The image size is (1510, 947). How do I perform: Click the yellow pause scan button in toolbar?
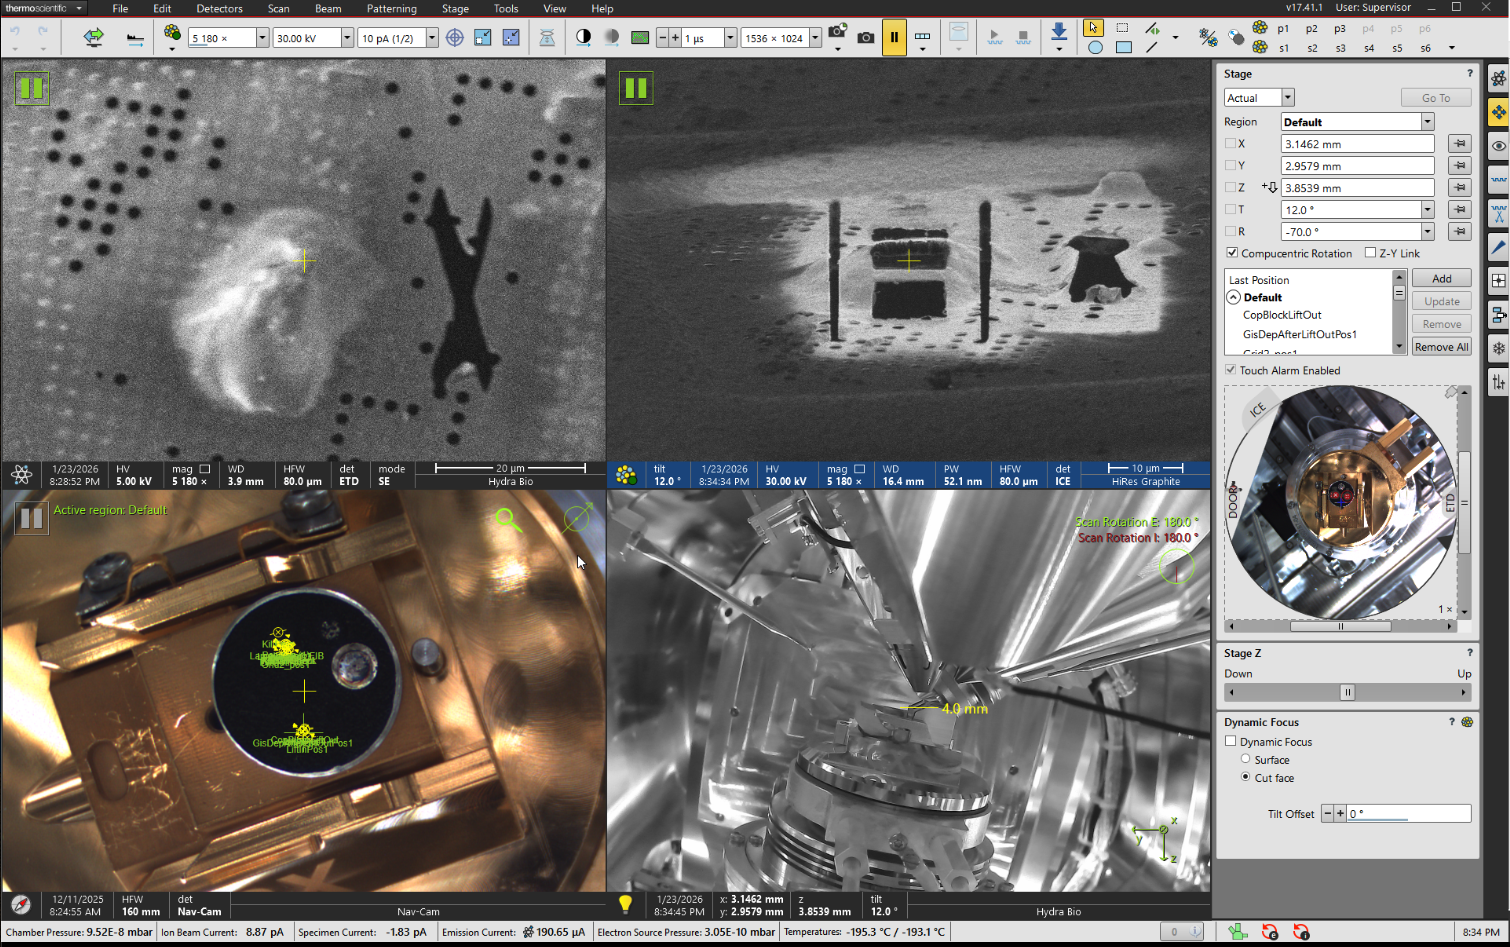point(894,38)
